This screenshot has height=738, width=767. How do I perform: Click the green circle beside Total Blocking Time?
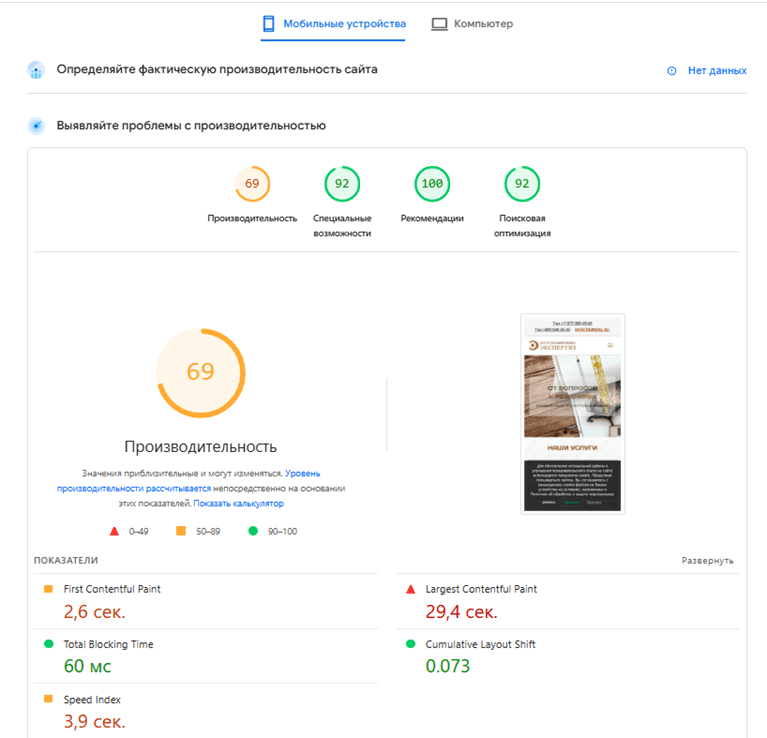[x=48, y=644]
